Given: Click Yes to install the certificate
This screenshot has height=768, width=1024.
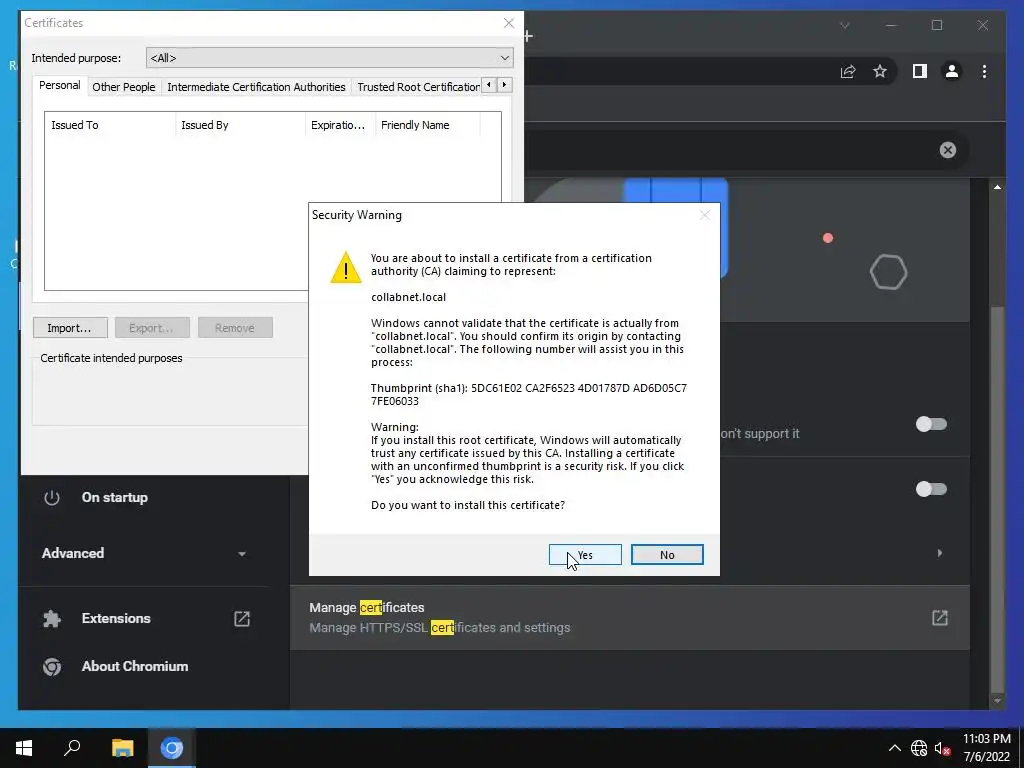Looking at the screenshot, I should 585,554.
